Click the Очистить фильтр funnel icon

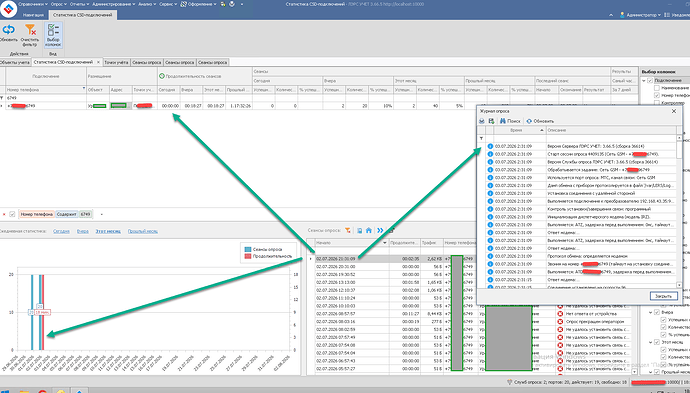pos(30,30)
